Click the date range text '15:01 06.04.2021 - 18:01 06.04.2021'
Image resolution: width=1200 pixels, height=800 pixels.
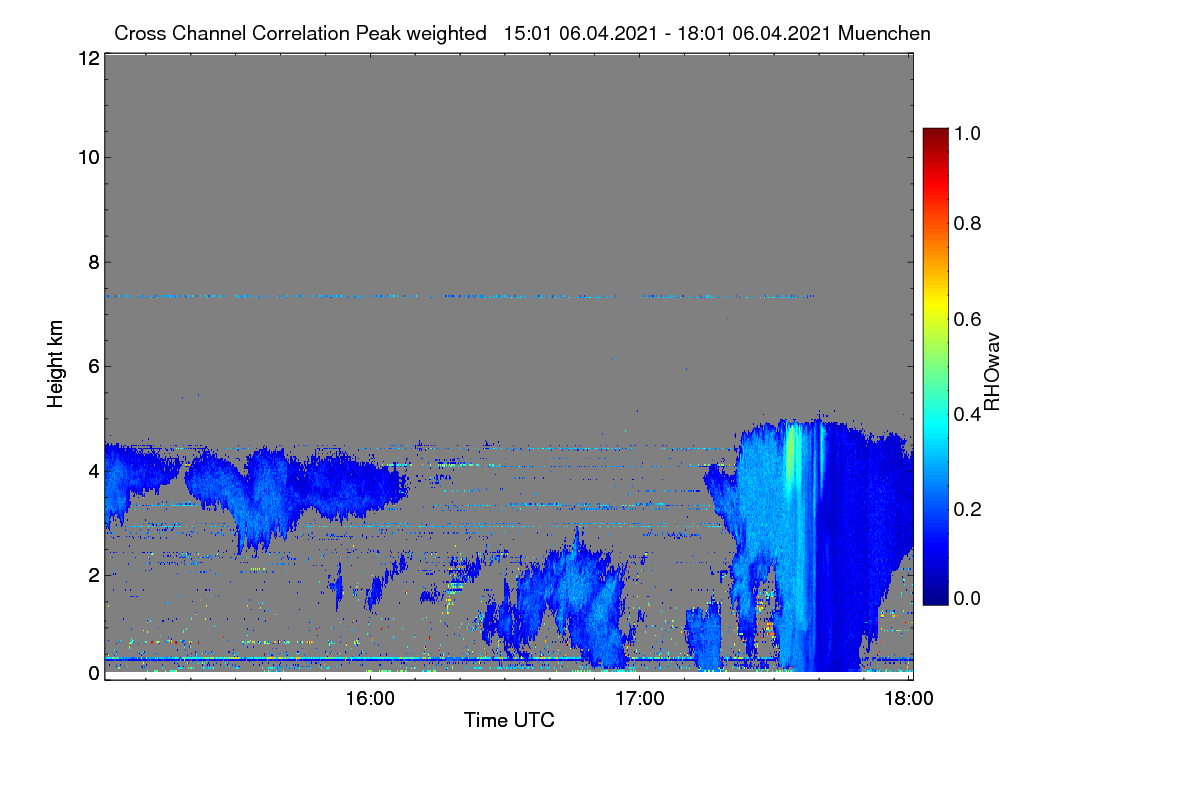[668, 33]
